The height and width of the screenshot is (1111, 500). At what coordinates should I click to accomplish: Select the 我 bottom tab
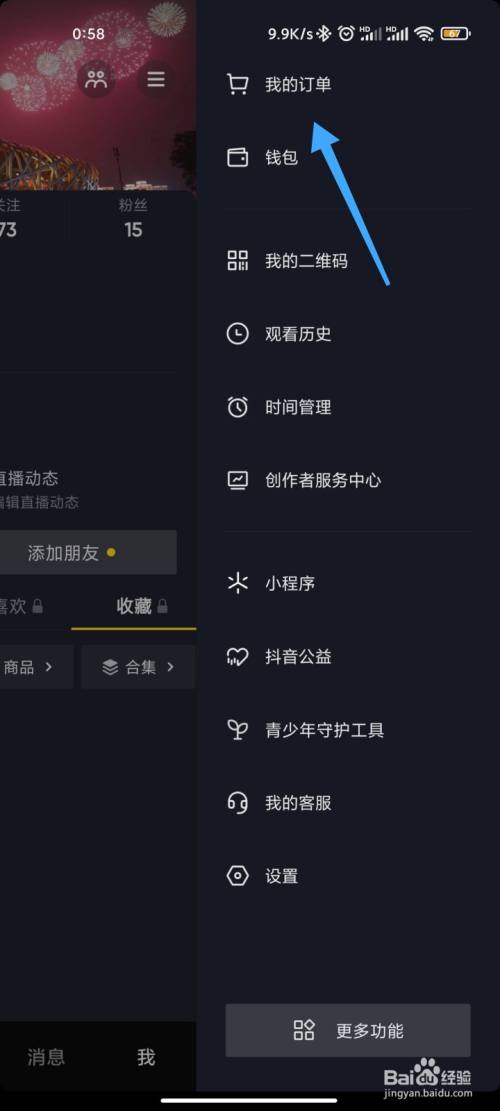[146, 1057]
